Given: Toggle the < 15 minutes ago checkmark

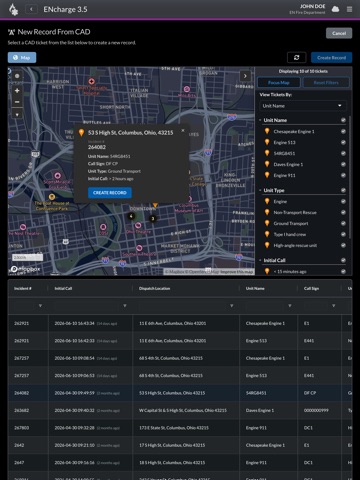Looking at the screenshot, I should point(343,271).
